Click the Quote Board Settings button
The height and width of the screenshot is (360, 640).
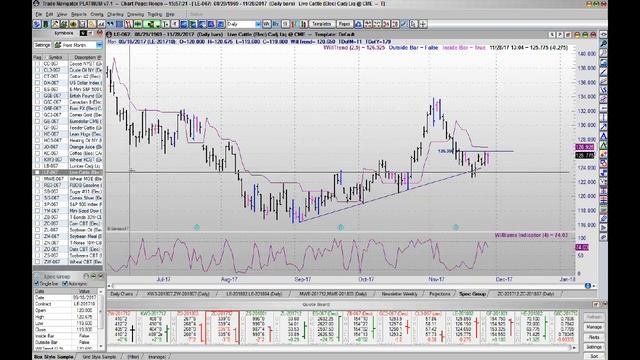tap(594, 347)
